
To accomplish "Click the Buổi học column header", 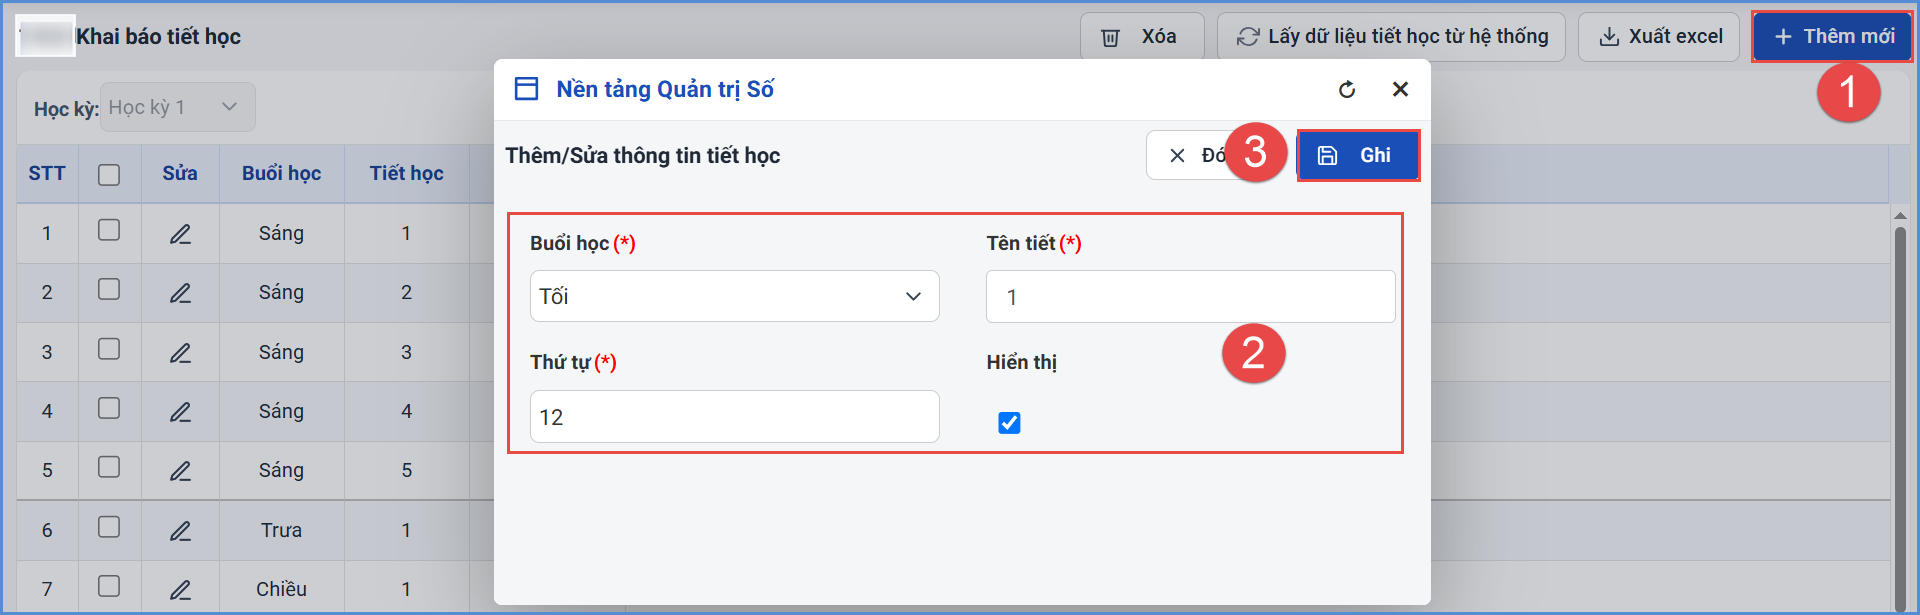I will tap(281, 173).
